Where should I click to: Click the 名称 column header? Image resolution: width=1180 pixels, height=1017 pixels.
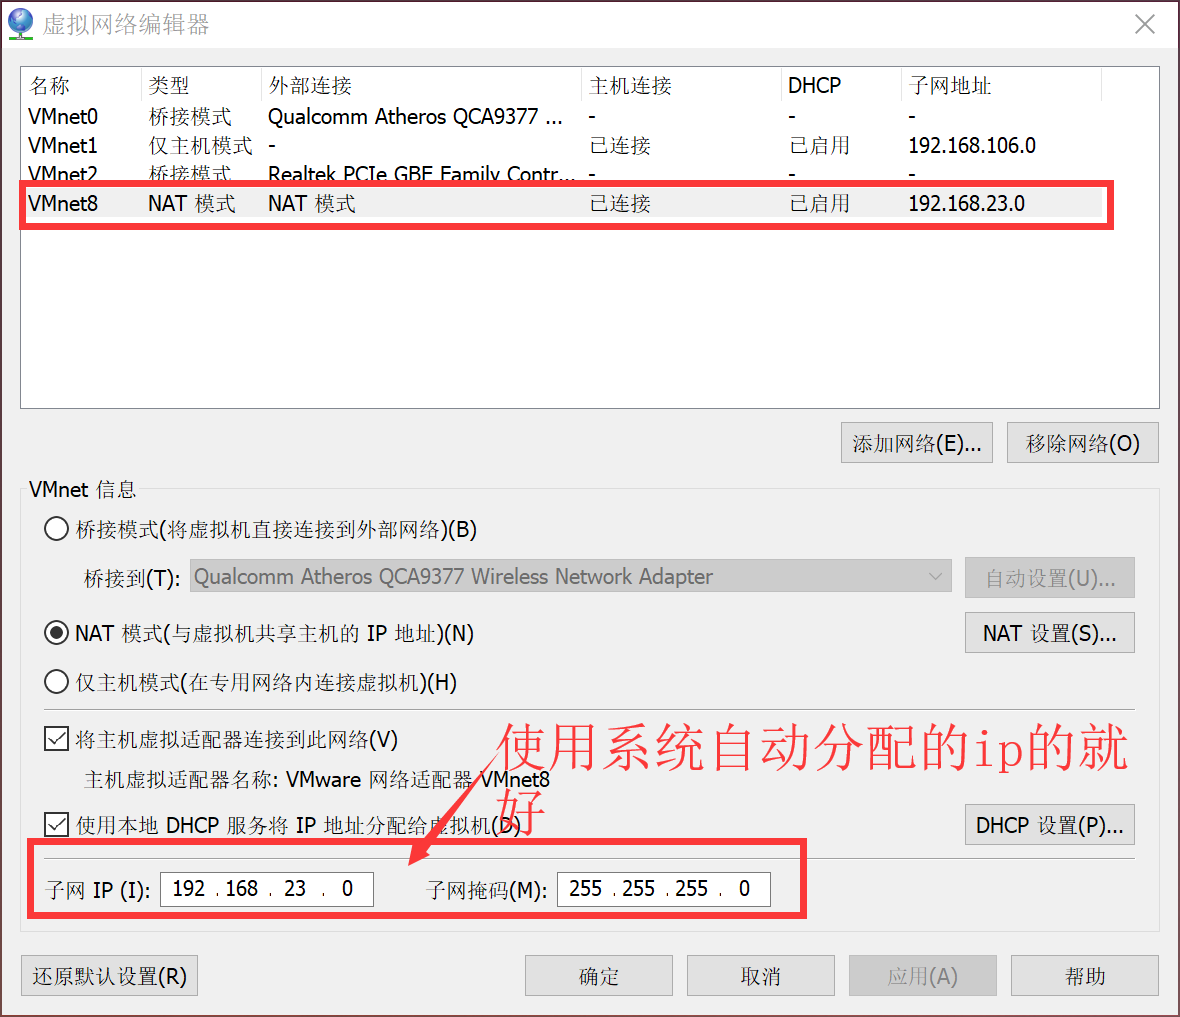[50, 85]
